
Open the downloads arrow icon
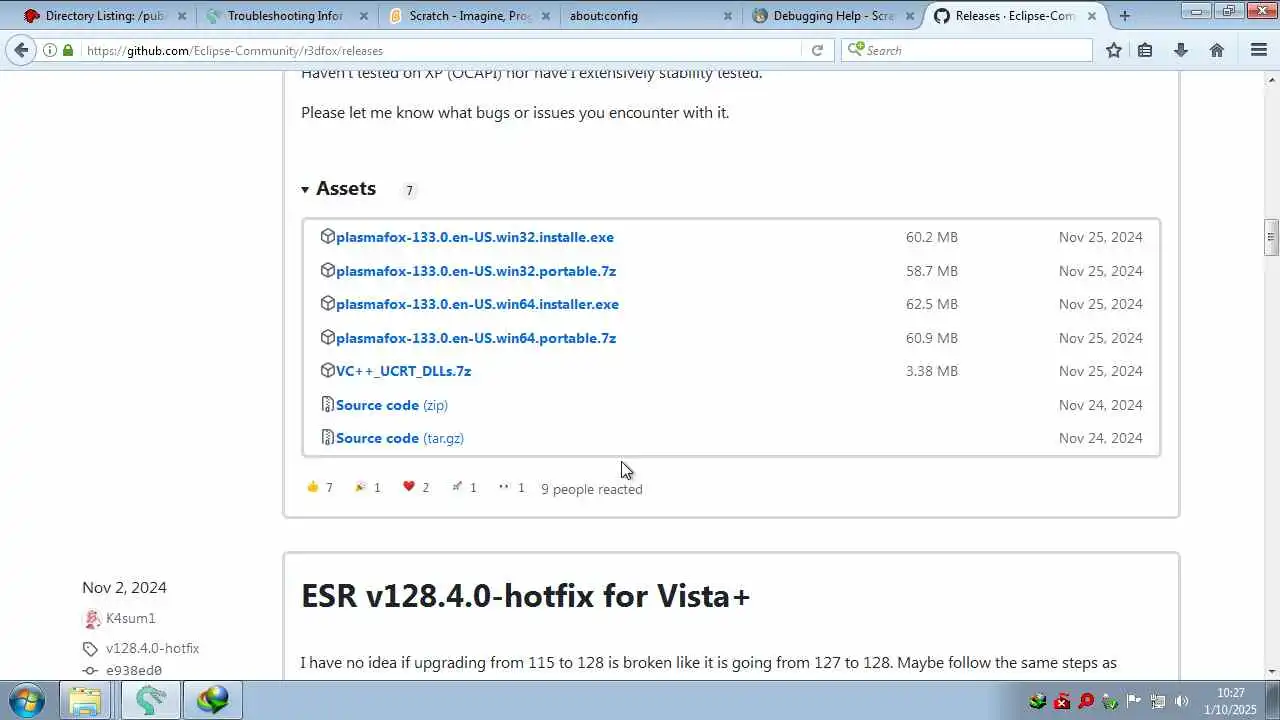1181,50
